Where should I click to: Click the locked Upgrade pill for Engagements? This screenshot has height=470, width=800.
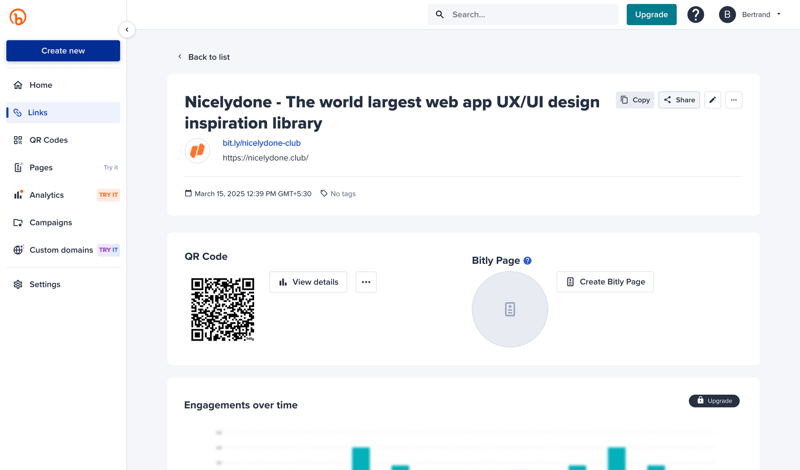point(714,401)
